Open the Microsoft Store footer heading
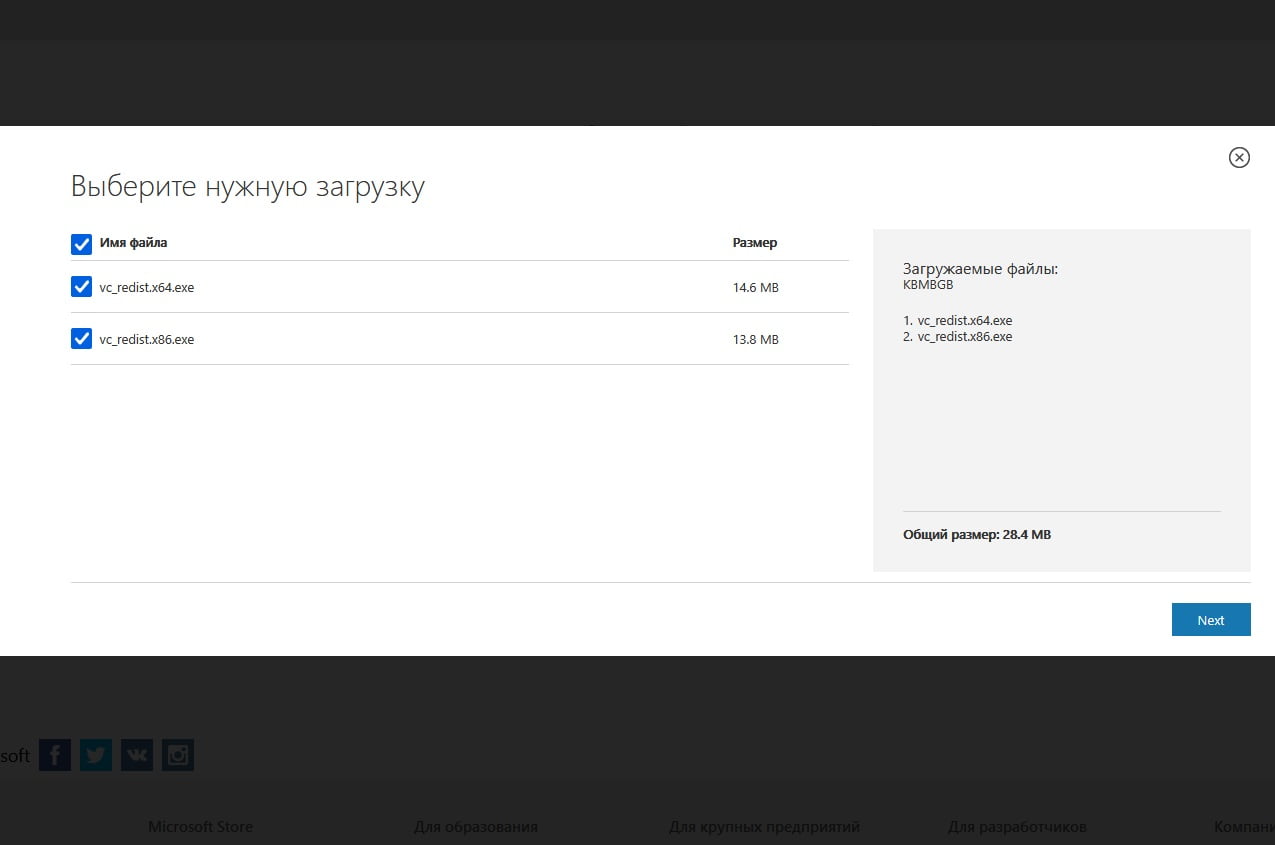 (201, 827)
